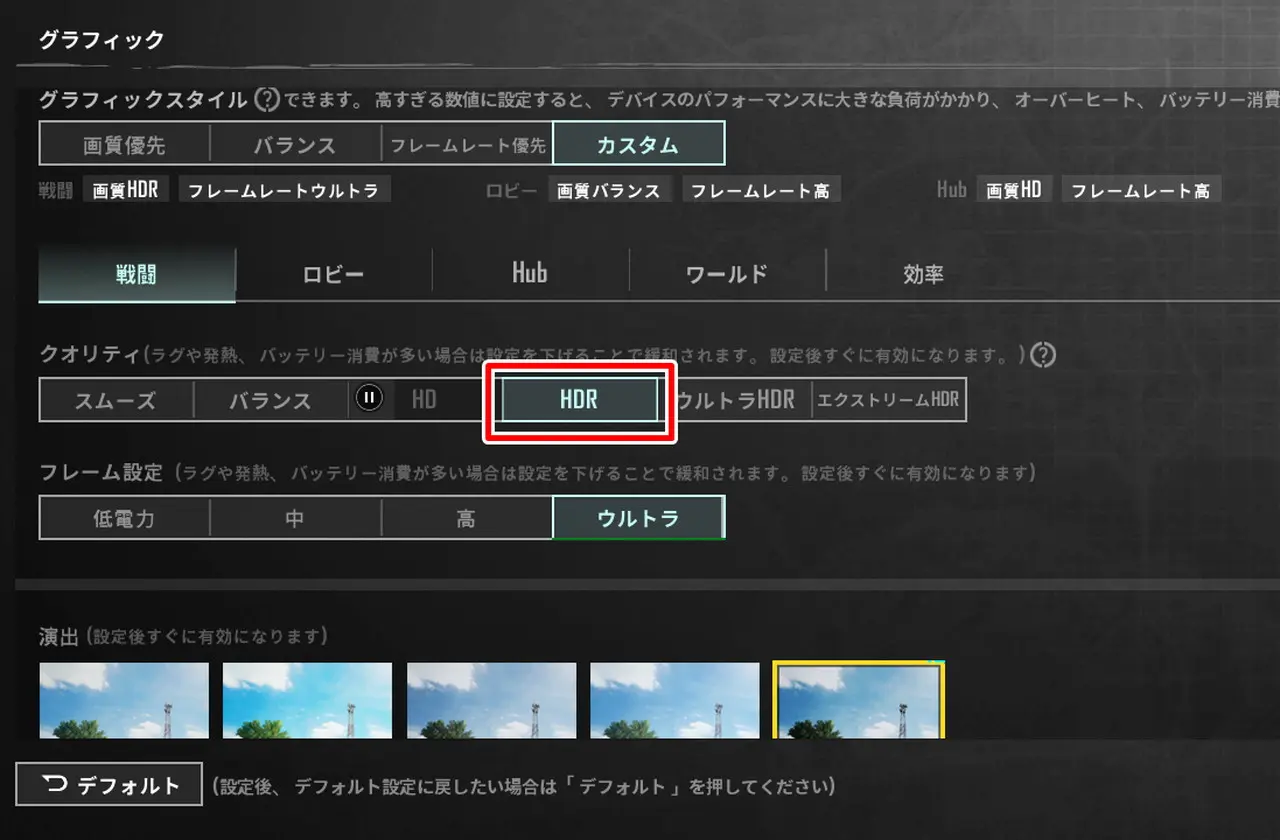Image resolution: width=1280 pixels, height=840 pixels.
Task: Select カスタム graphics style
Action: (638, 145)
